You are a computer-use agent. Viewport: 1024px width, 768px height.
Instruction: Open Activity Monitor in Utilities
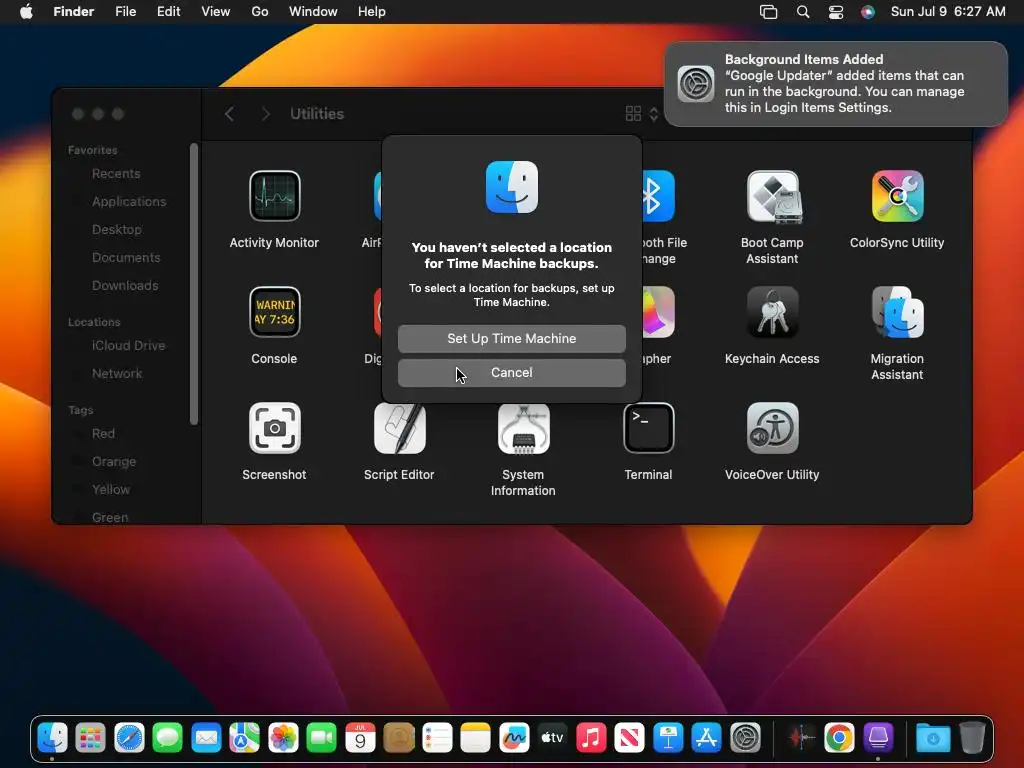click(x=274, y=196)
